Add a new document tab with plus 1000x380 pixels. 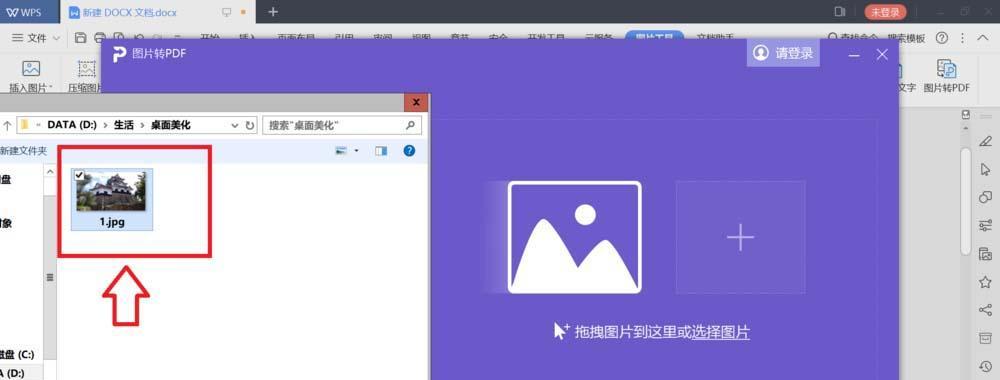pyautogui.click(x=273, y=12)
